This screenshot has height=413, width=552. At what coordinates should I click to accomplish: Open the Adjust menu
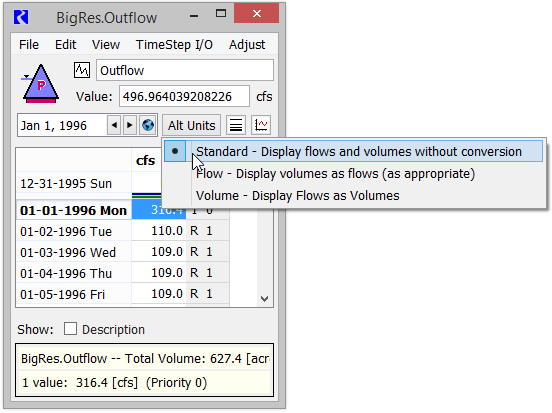click(x=247, y=45)
